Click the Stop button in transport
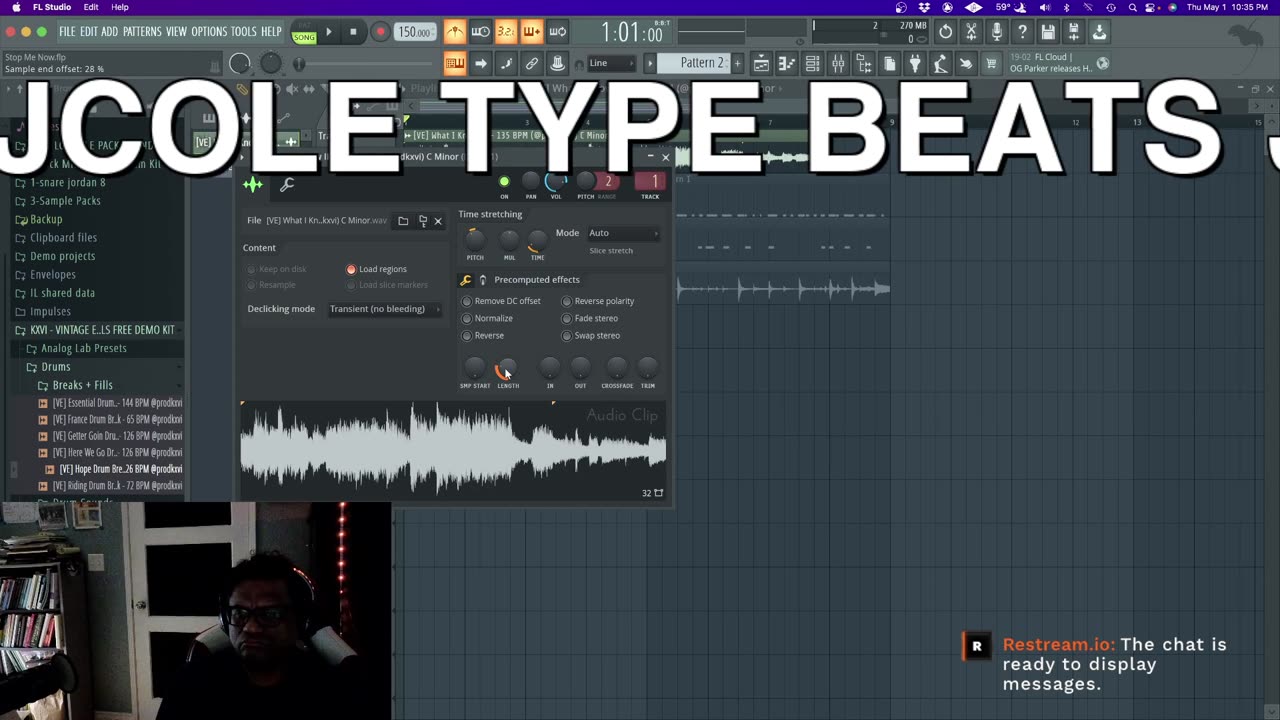Screen dimensions: 1280x720 (x=353, y=32)
